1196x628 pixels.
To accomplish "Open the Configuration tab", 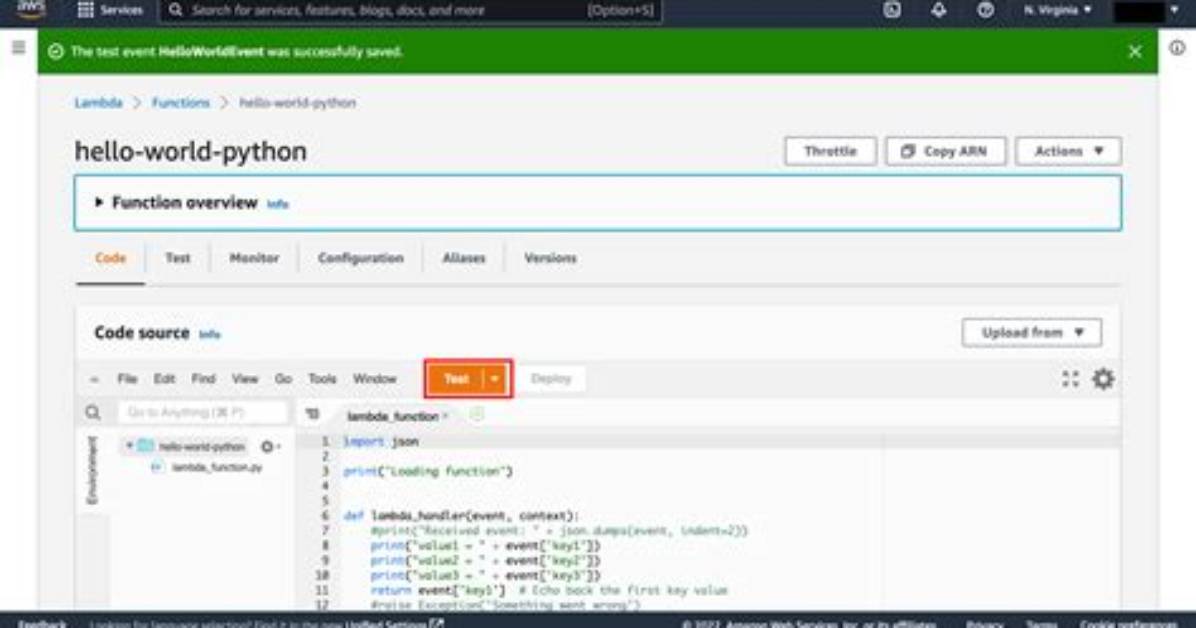I will point(361,258).
